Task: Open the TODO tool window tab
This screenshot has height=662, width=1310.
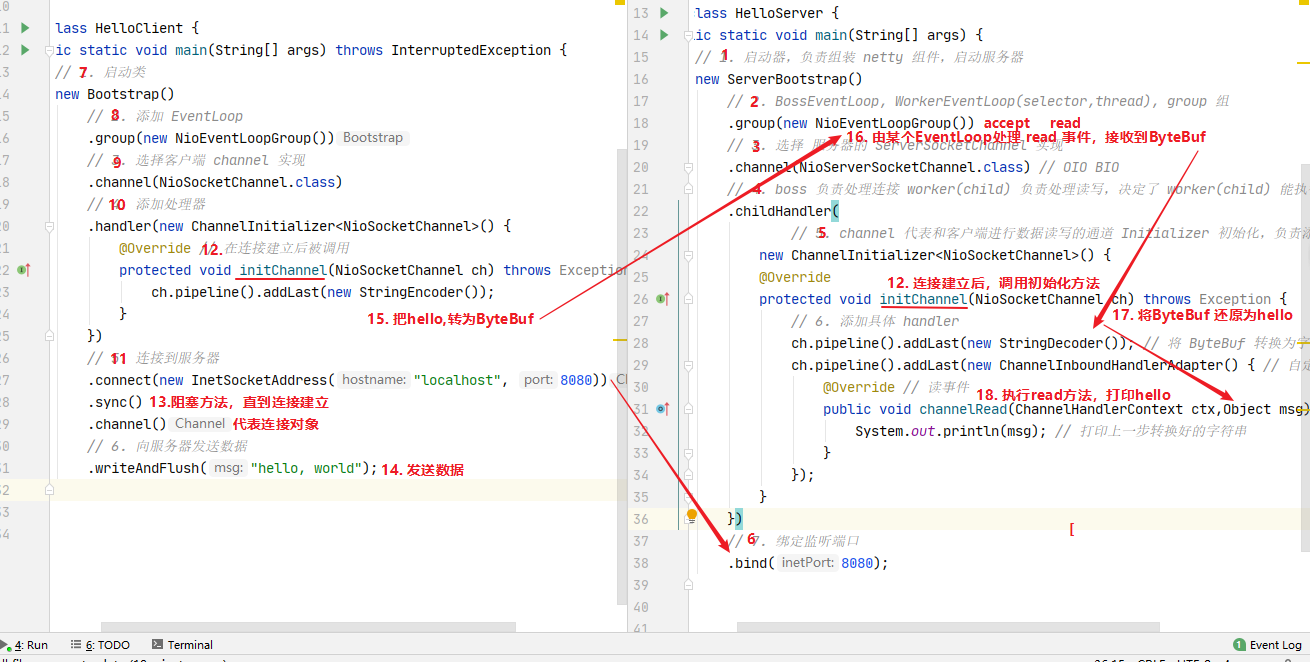Action: [101, 645]
